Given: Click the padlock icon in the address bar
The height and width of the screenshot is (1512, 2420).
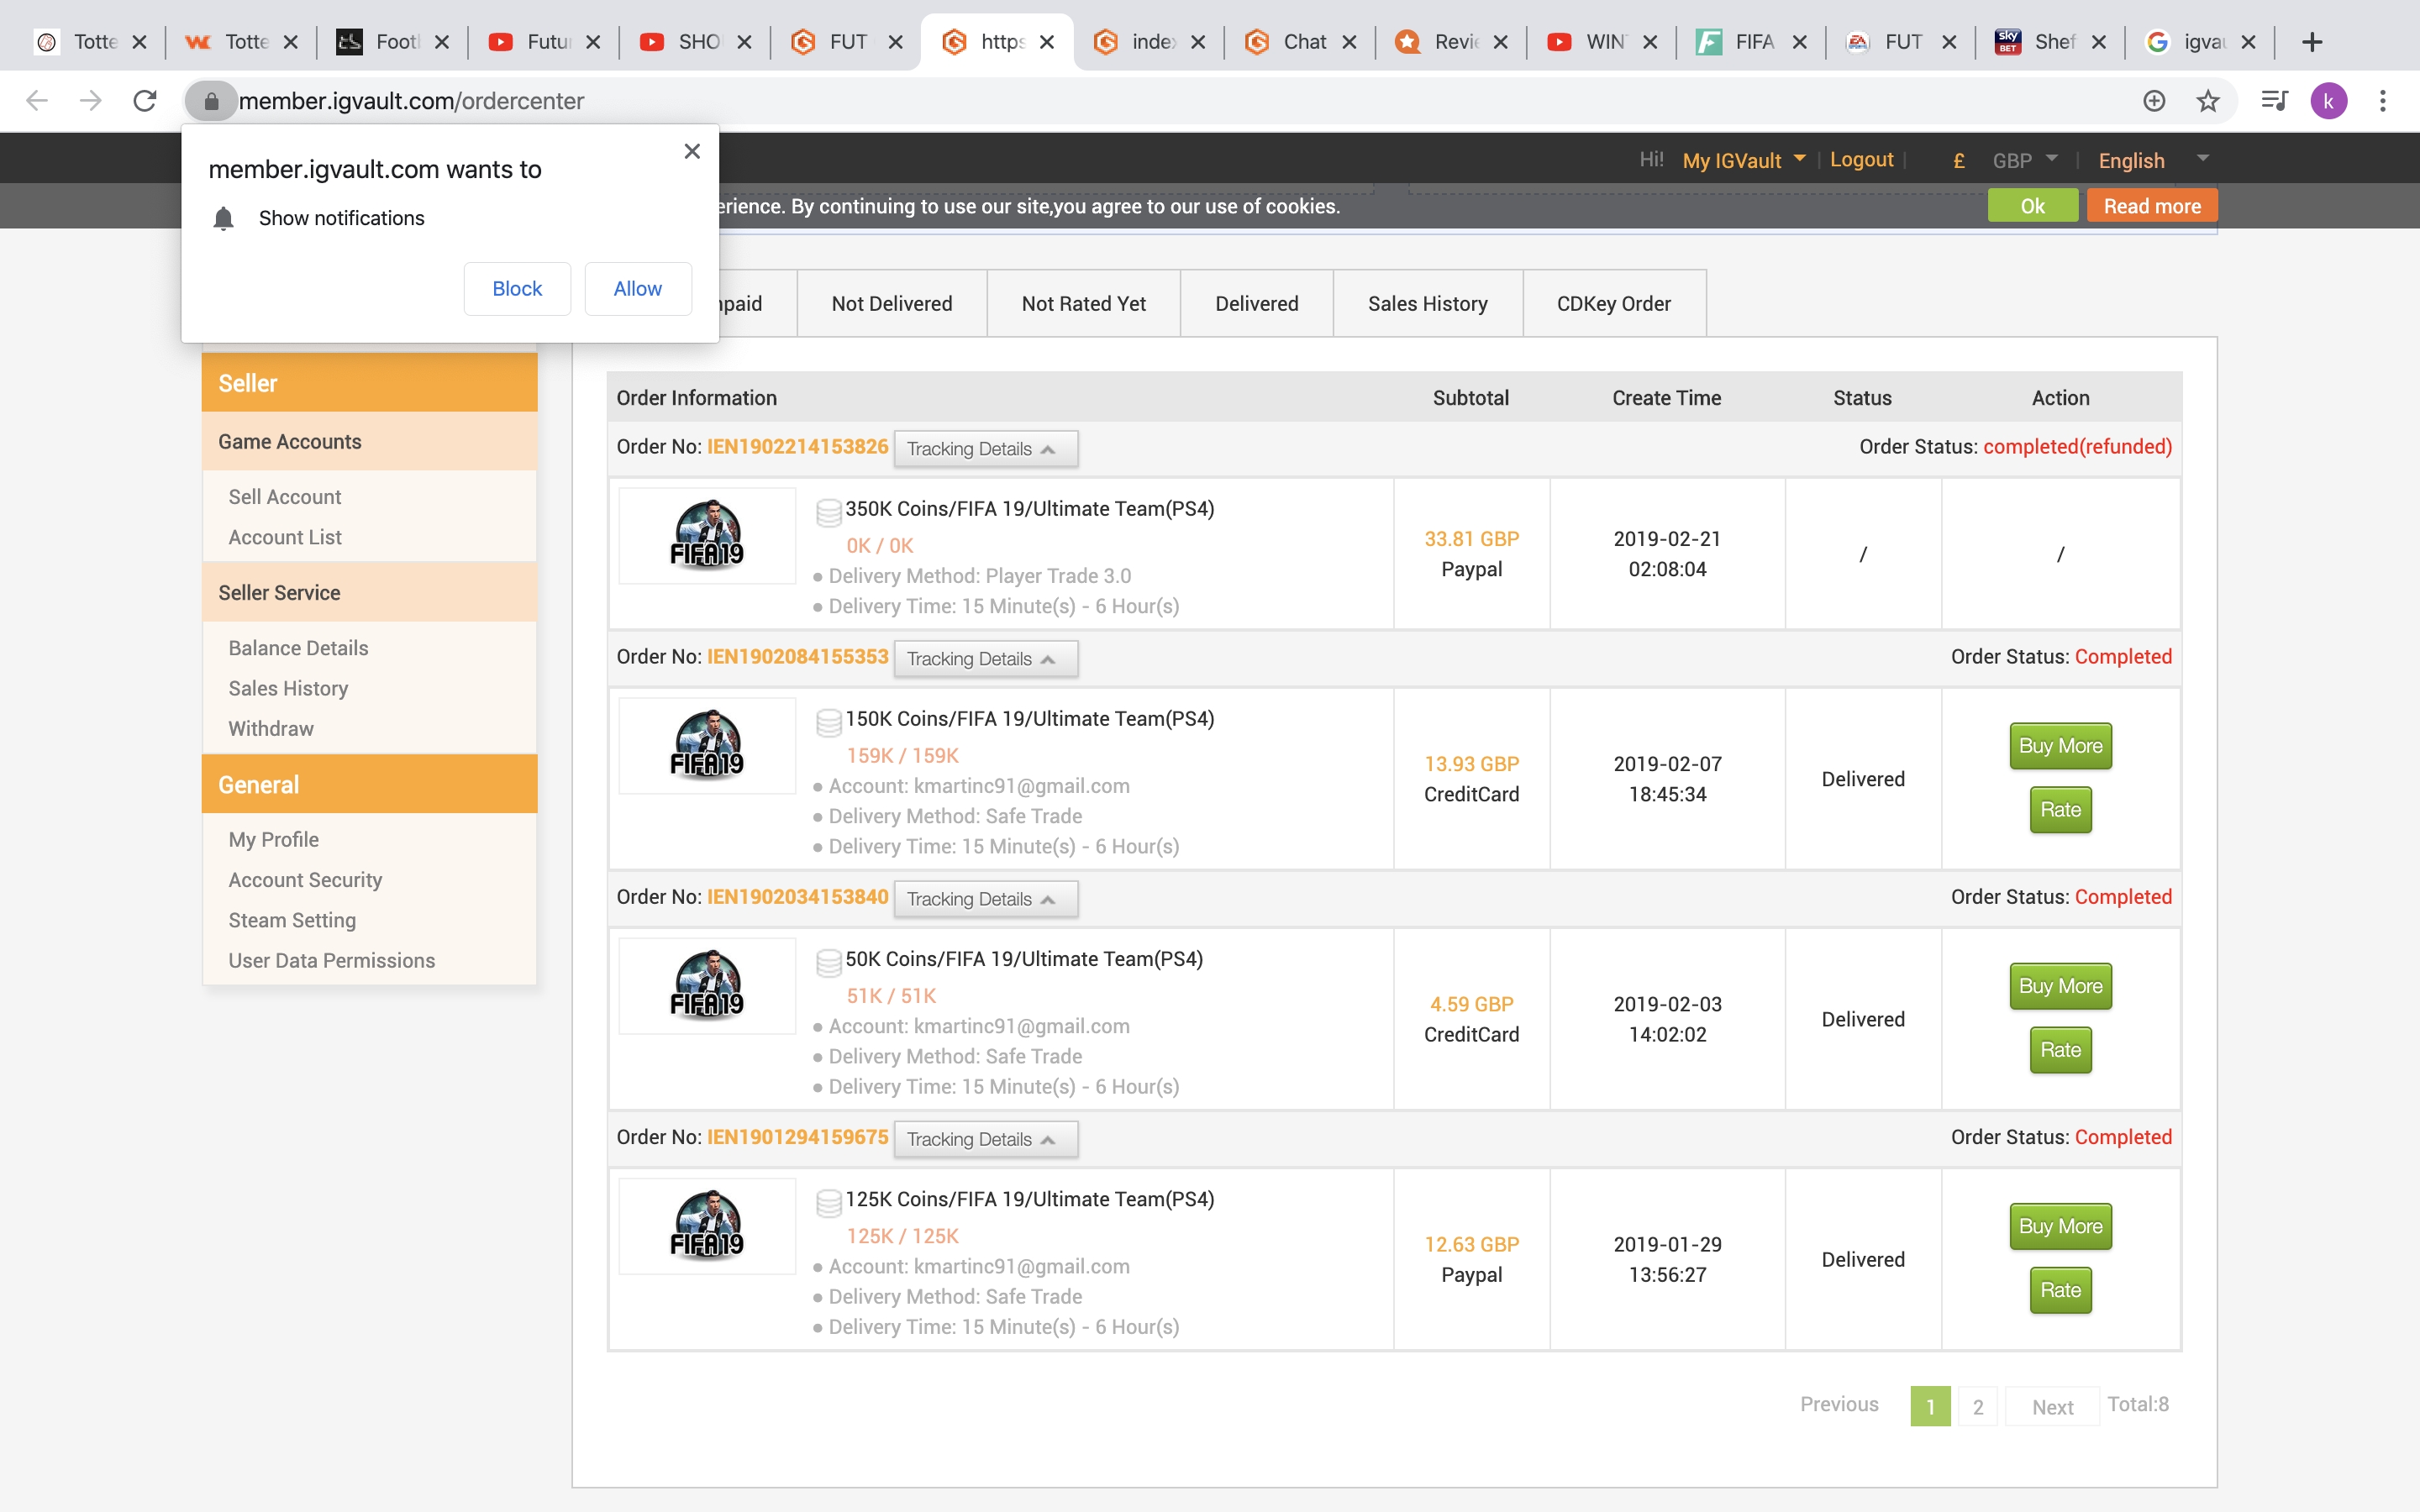Looking at the screenshot, I should (211, 100).
